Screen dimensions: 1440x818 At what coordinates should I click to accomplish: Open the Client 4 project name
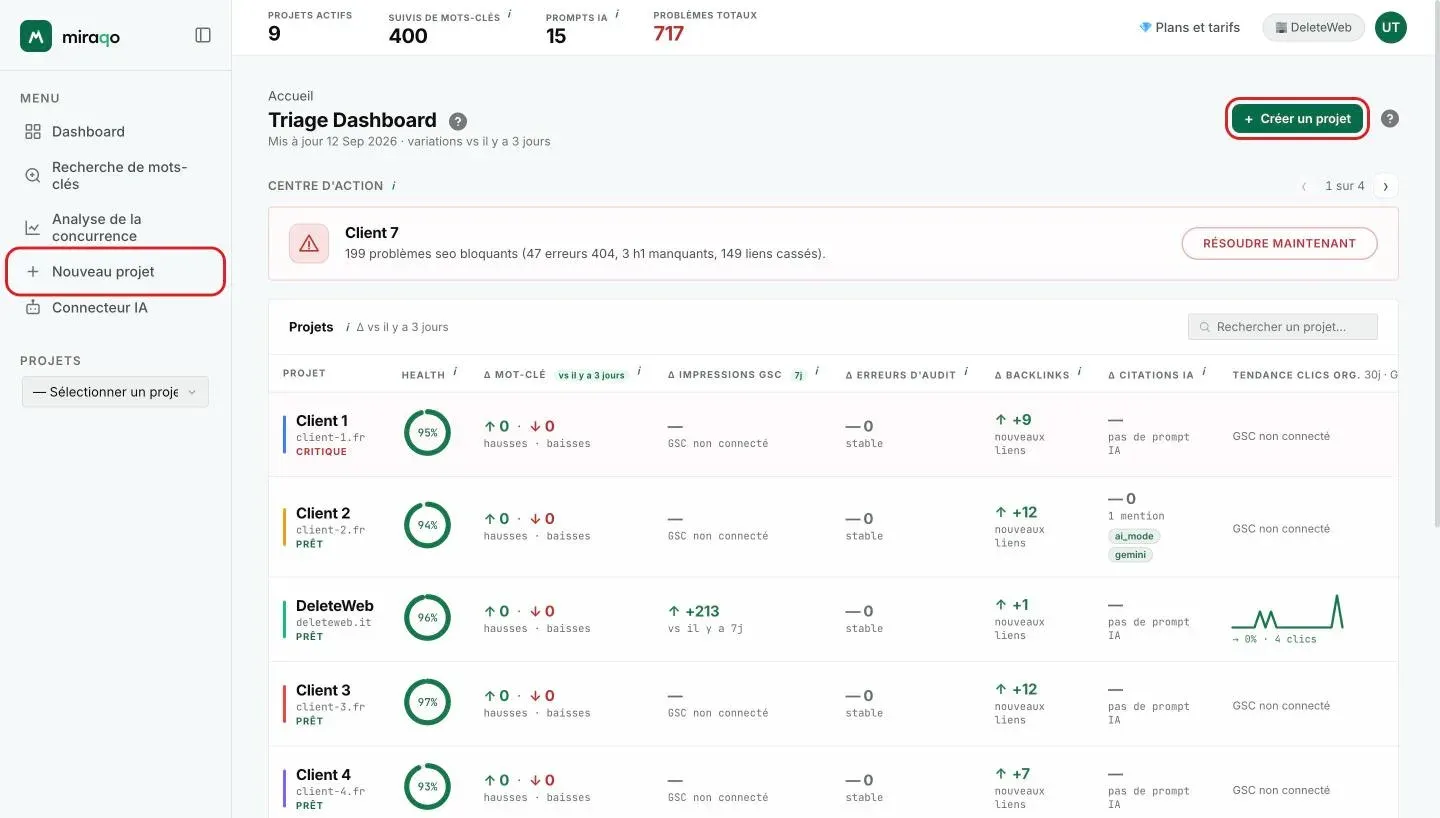pos(323,775)
